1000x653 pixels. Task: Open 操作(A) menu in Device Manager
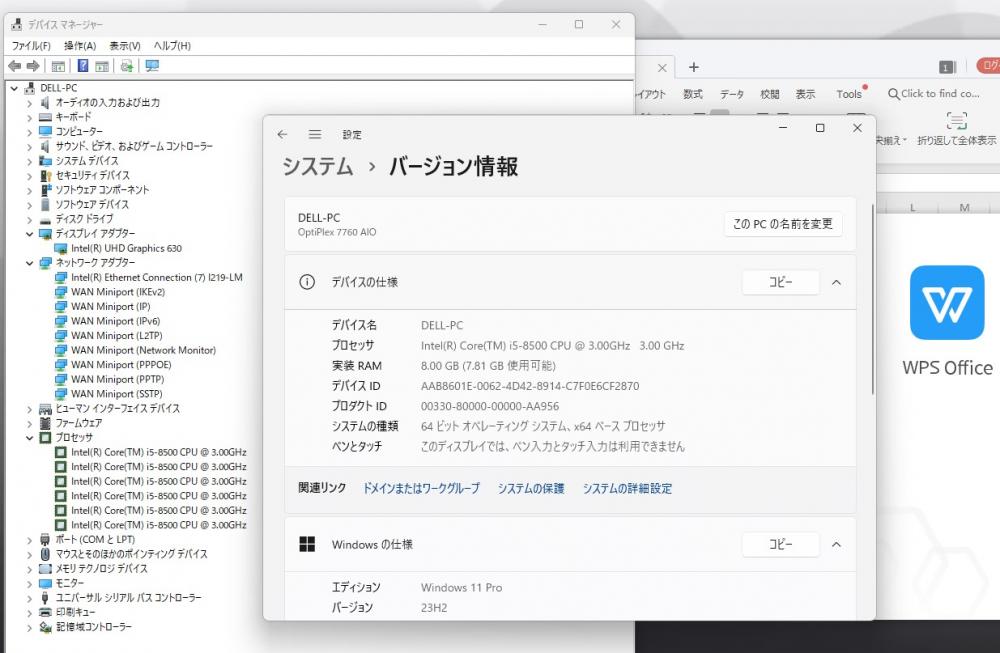pos(80,46)
